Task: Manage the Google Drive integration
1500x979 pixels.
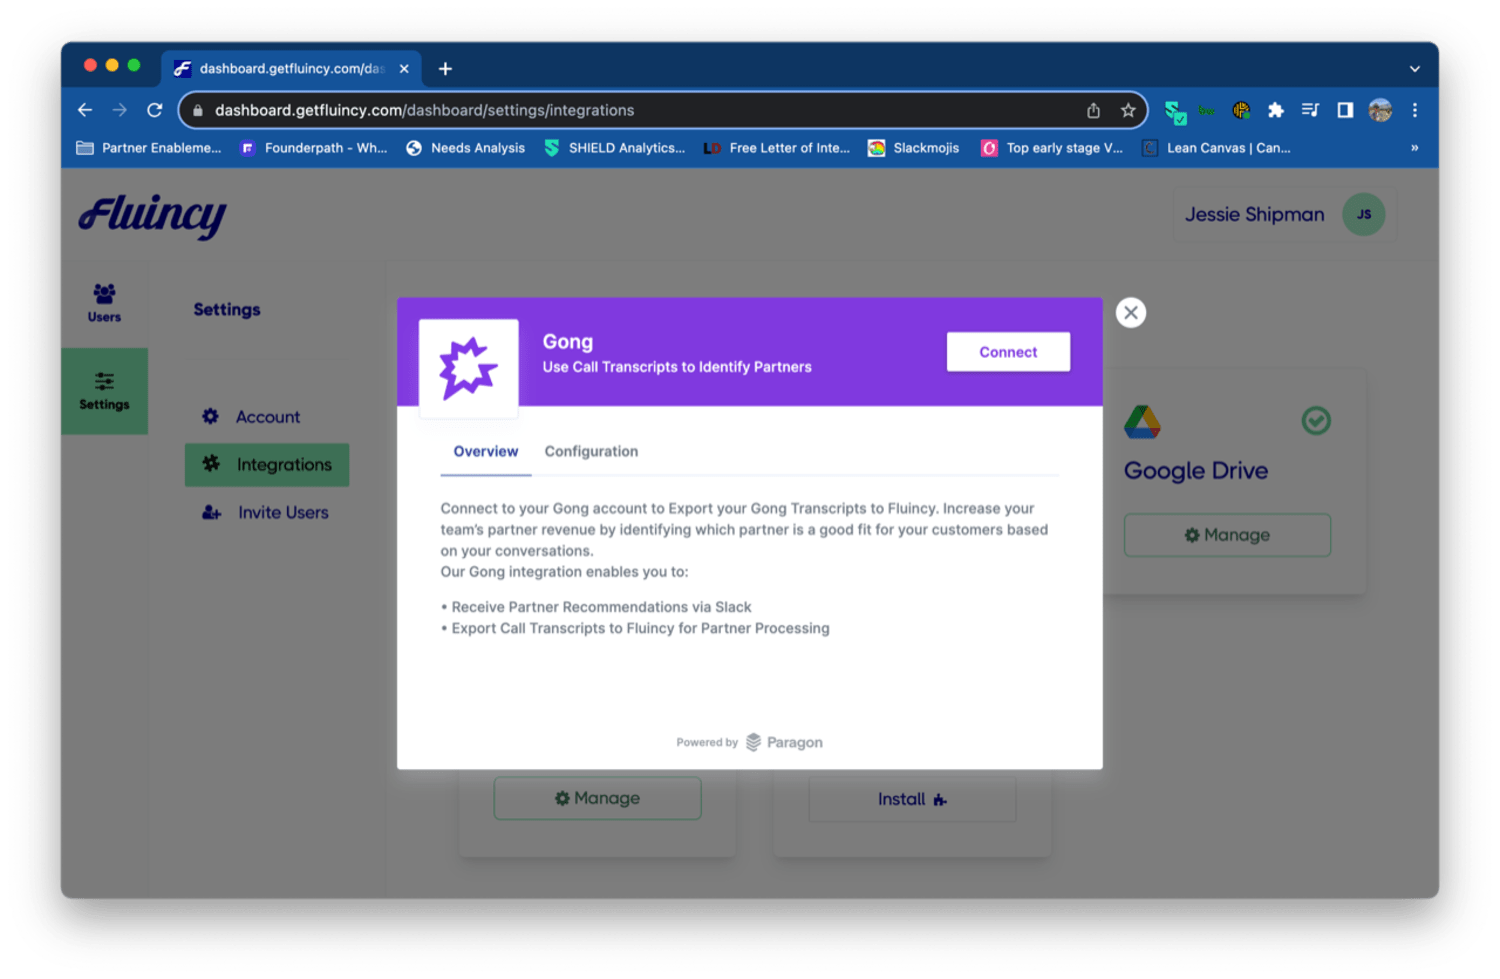Action: (x=1227, y=535)
